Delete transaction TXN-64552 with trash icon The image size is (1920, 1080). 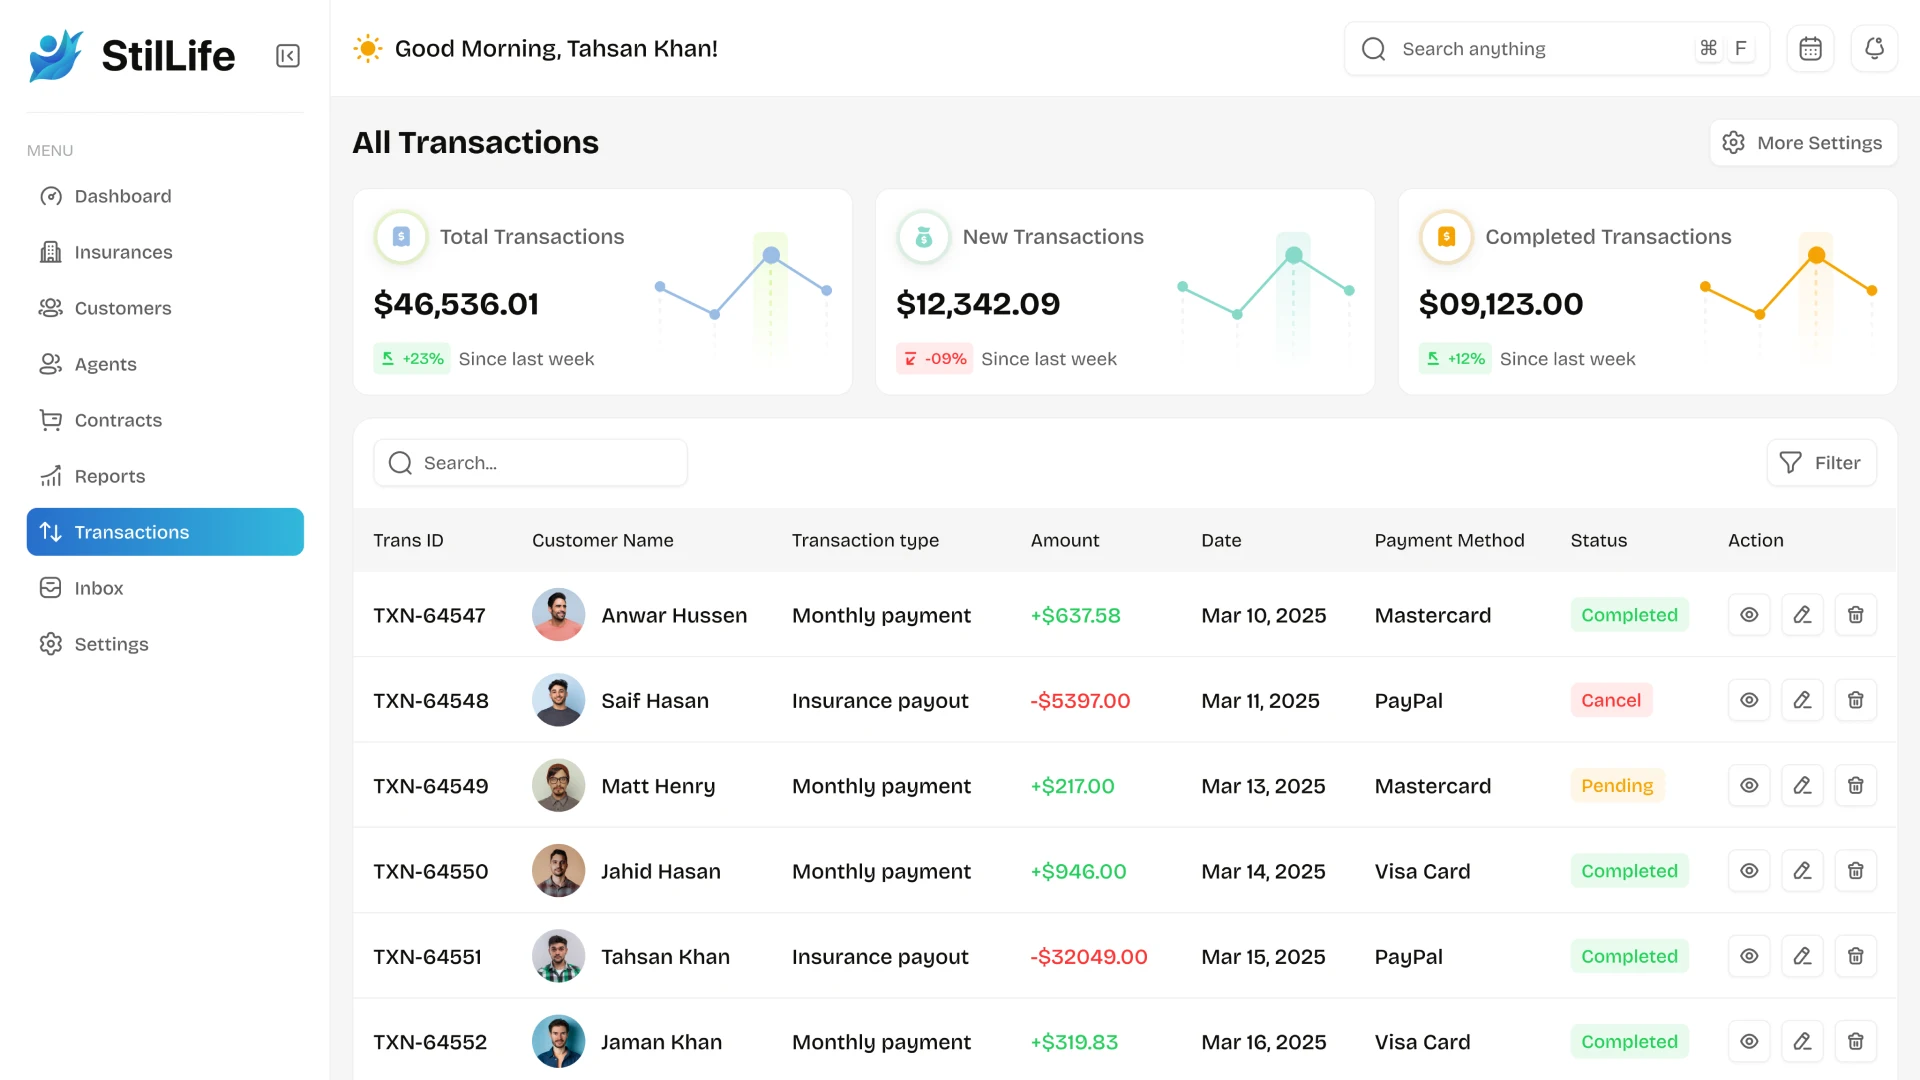[1856, 1041]
